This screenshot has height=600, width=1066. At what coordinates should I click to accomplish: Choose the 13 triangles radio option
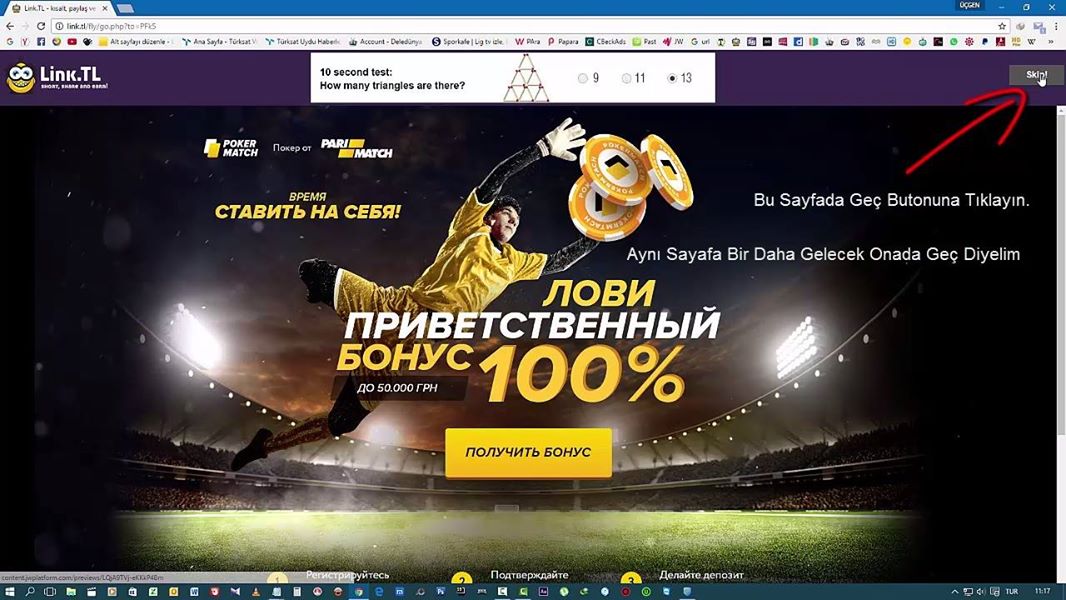point(672,78)
